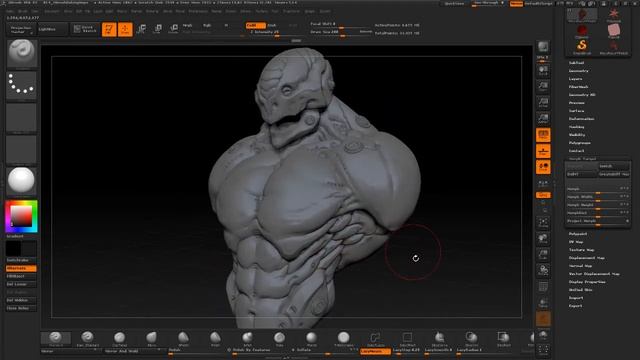640x360 pixels.
Task: Open the Preferences menu
Action: [x=198, y=11]
